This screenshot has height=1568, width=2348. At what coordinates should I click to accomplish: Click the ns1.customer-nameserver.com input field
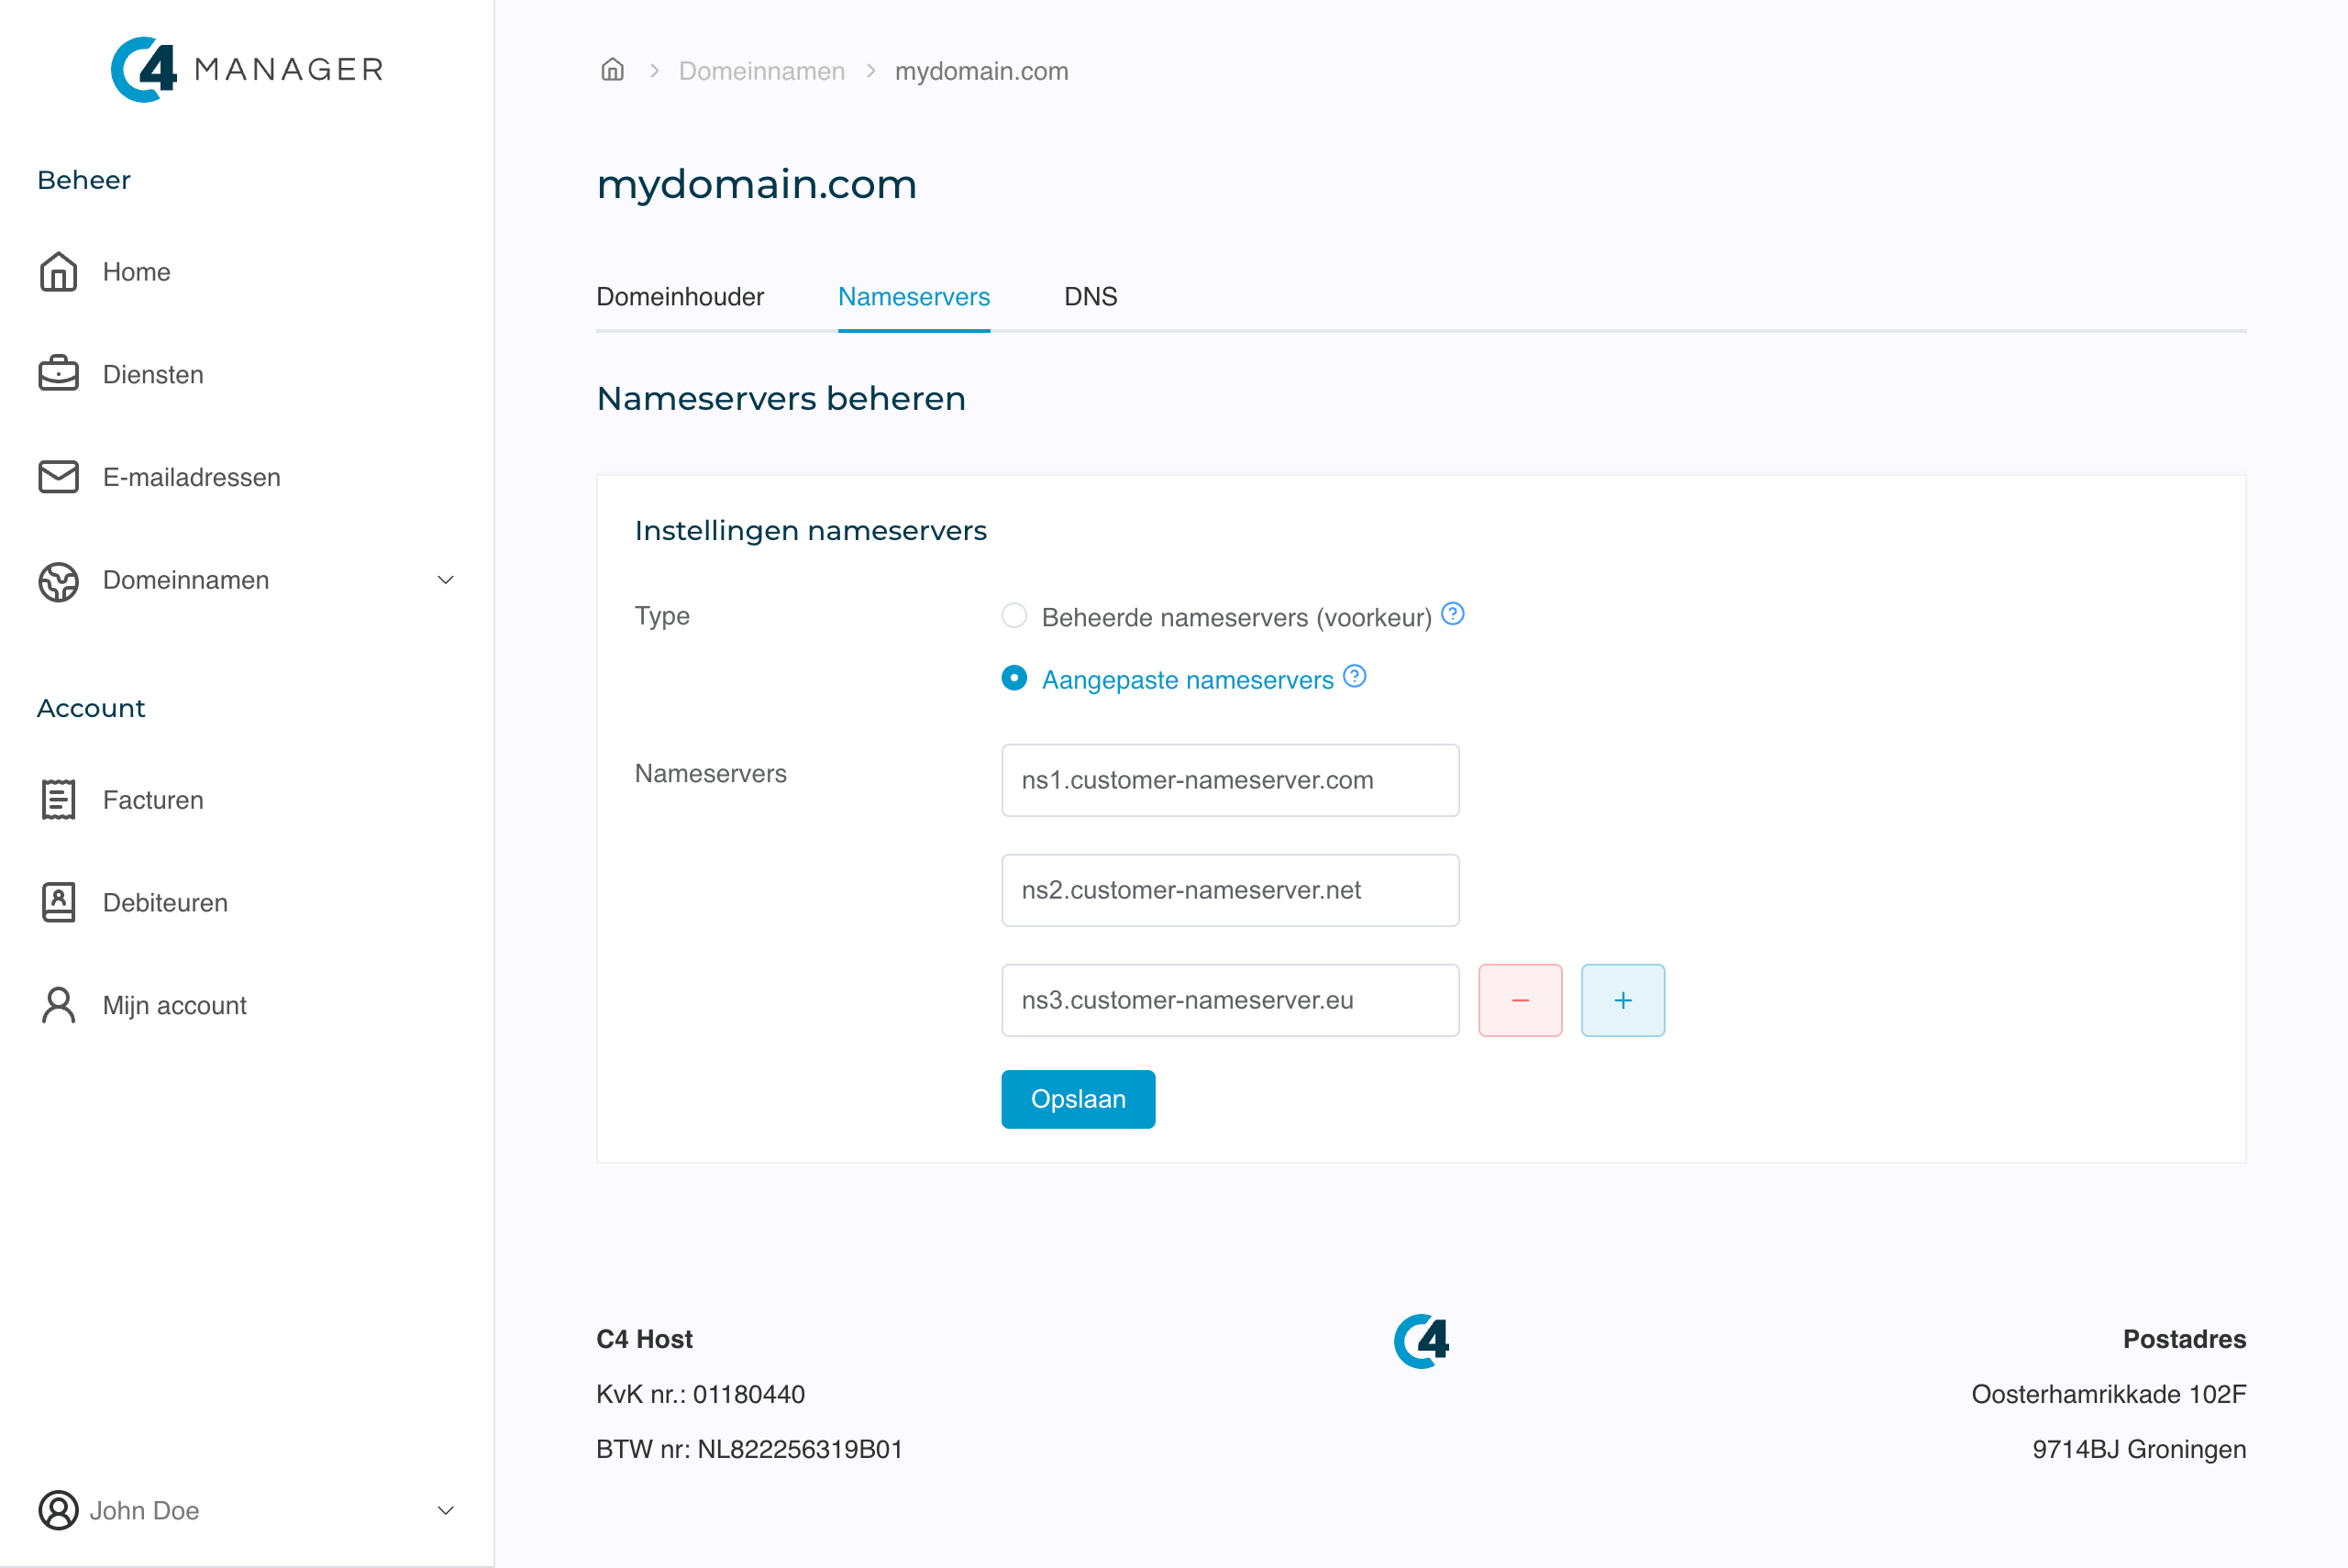click(x=1229, y=780)
